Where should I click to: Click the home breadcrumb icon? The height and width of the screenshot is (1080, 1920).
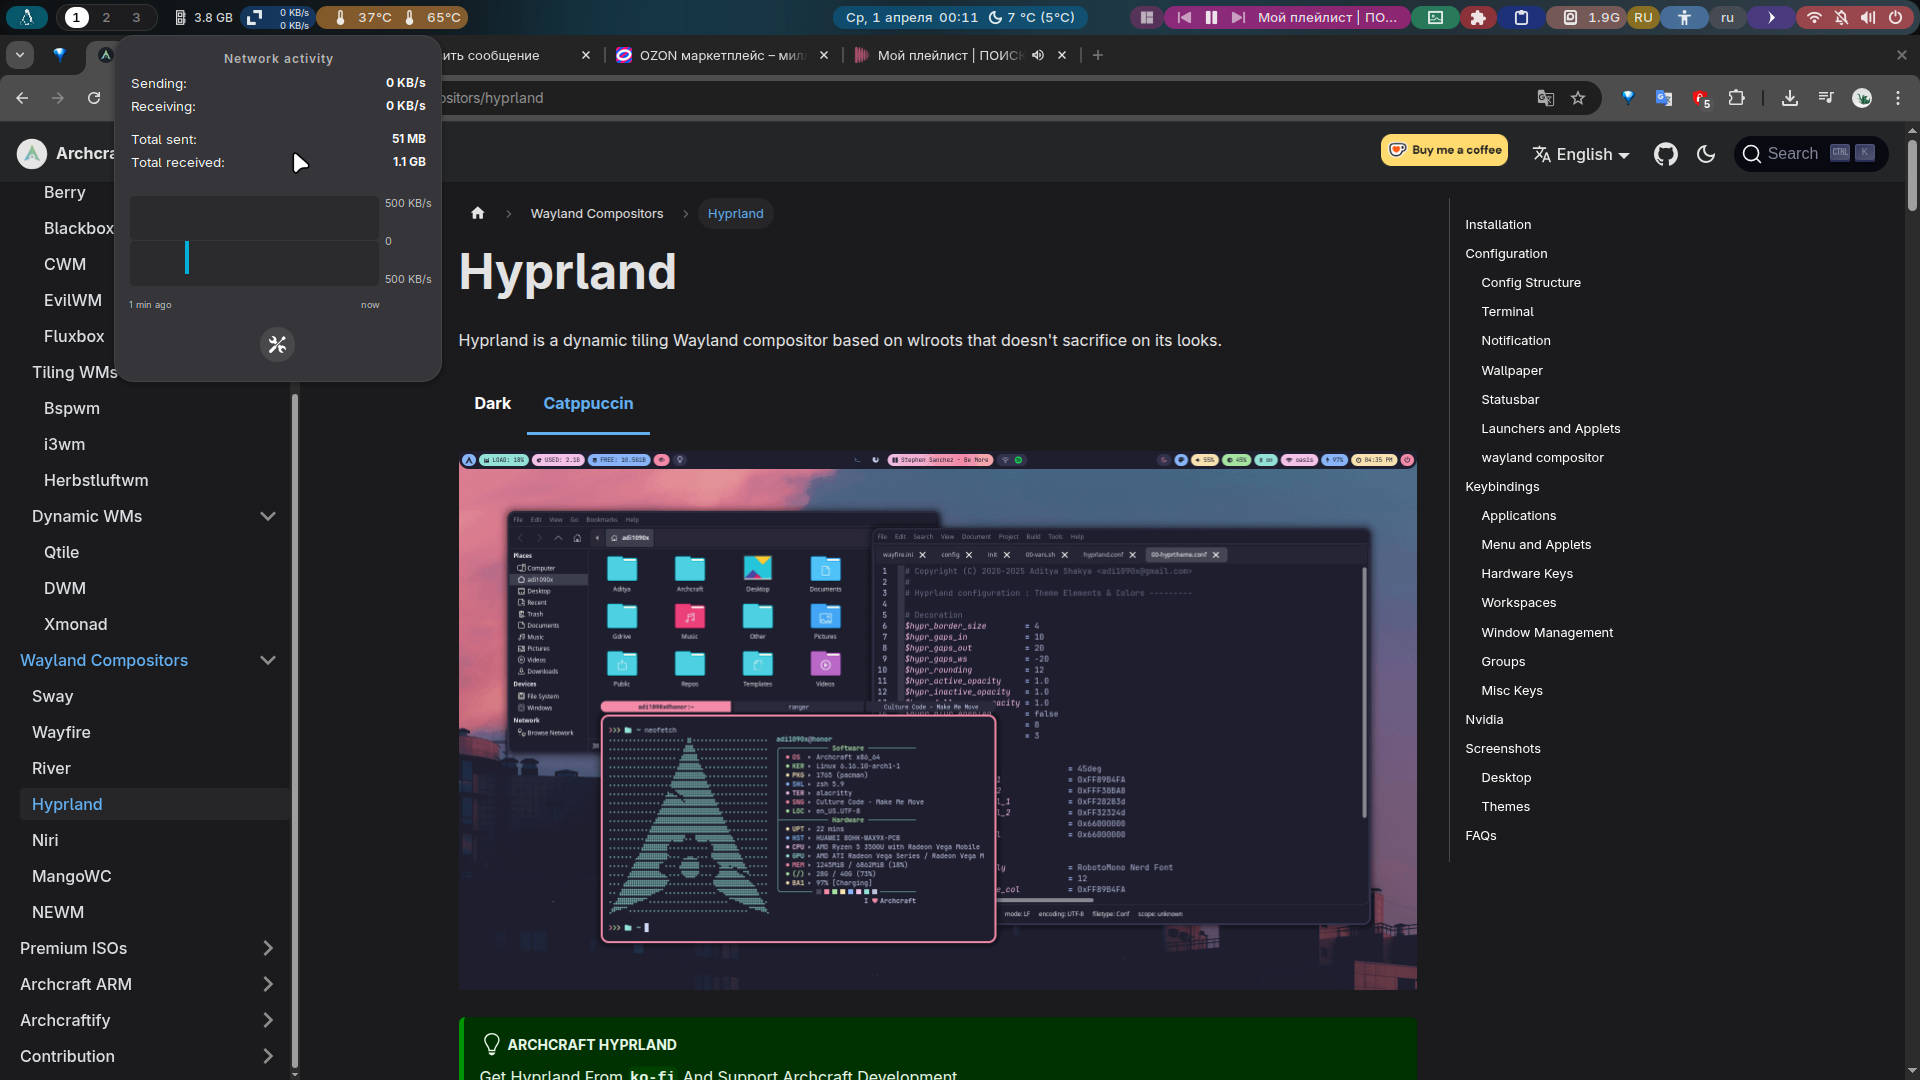(477, 213)
